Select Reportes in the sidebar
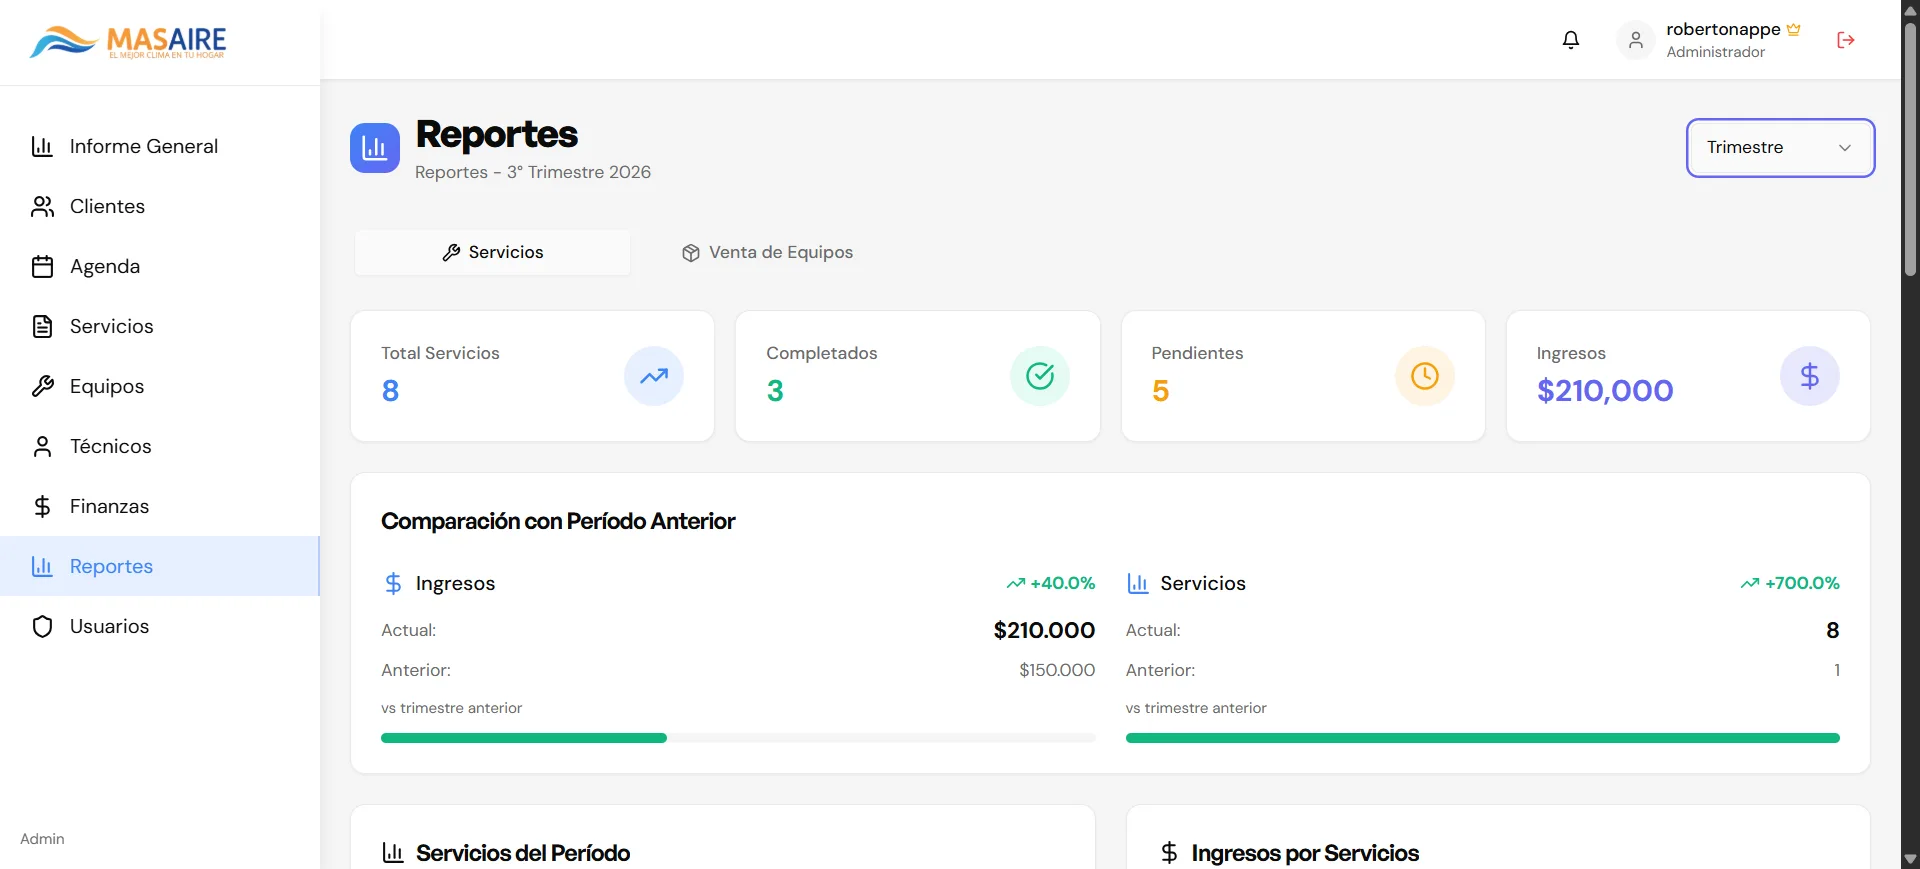Image resolution: width=1920 pixels, height=869 pixels. pos(160,567)
